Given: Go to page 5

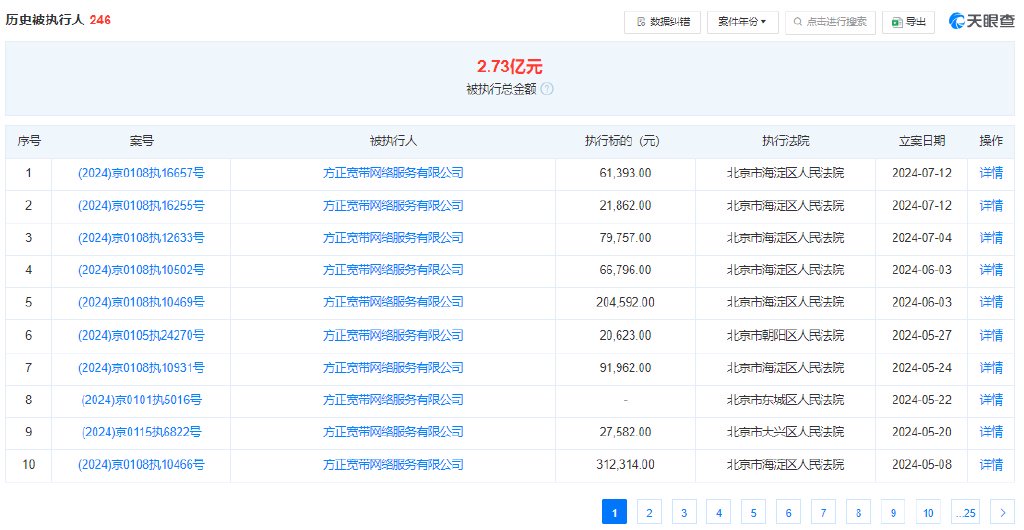Looking at the screenshot, I should coord(754,512).
